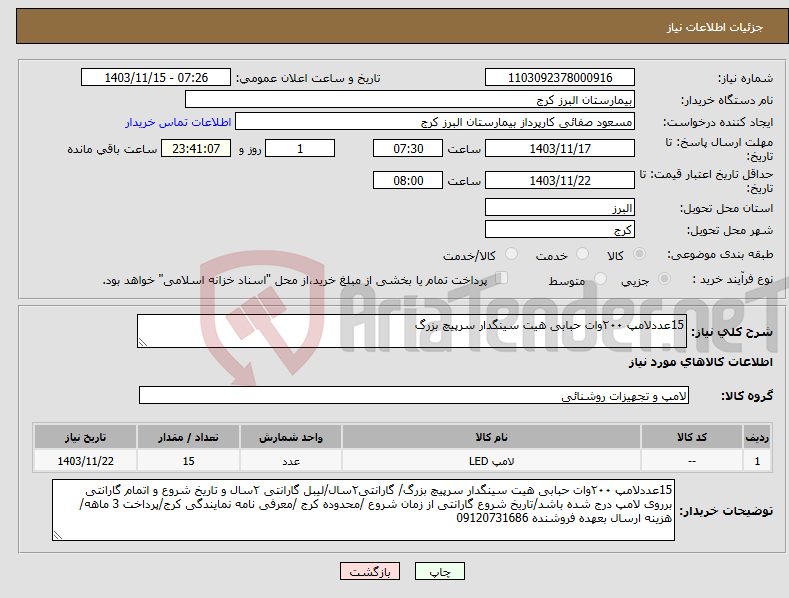Select the کالا radio button
The width and height of the screenshot is (789, 598).
(x=640, y=254)
